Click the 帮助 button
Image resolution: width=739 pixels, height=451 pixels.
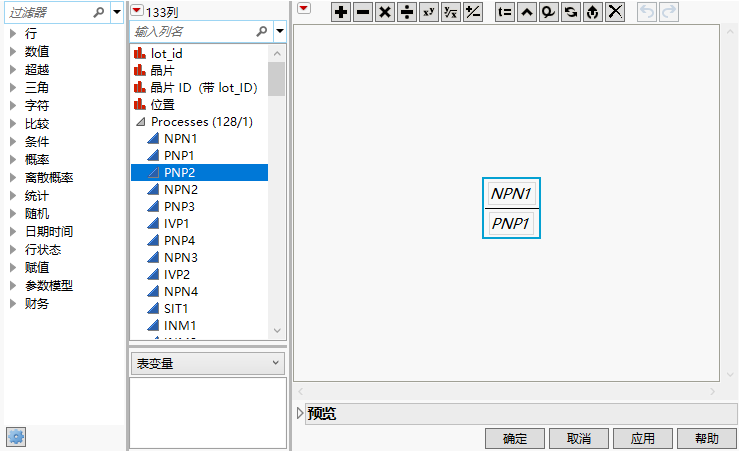[707, 439]
